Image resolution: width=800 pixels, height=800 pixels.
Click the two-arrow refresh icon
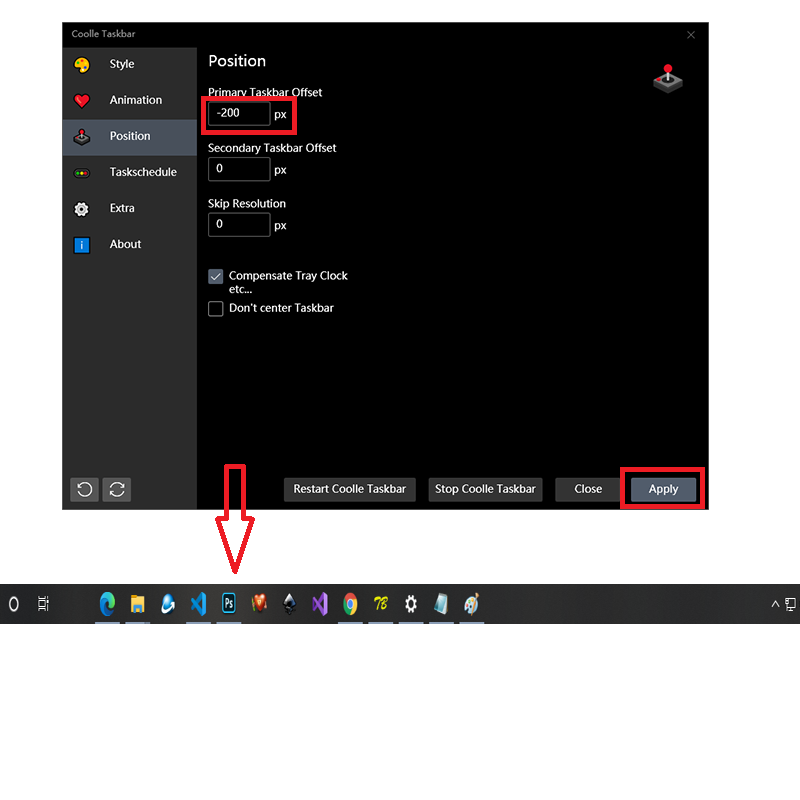117,489
